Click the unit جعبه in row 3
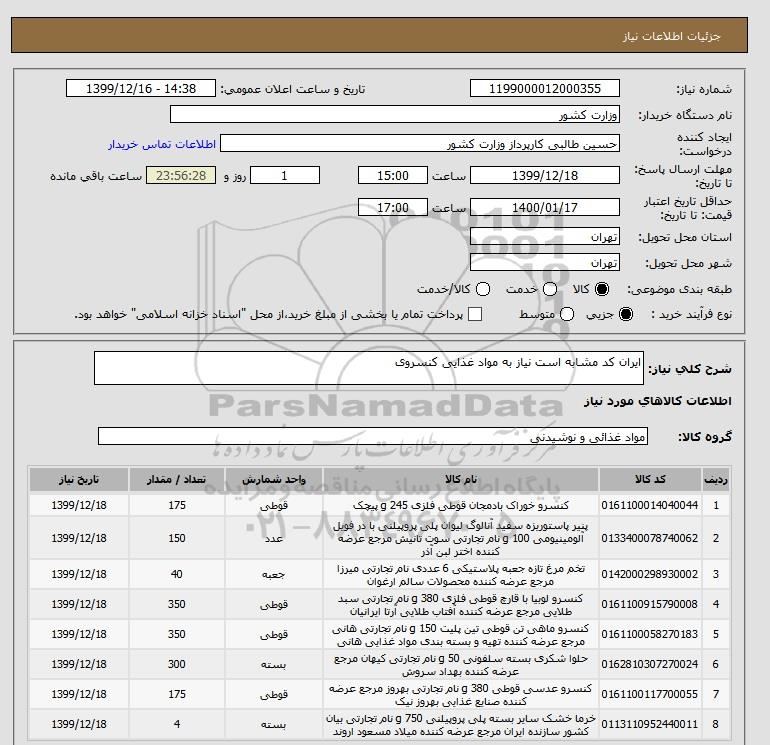 pos(274,574)
